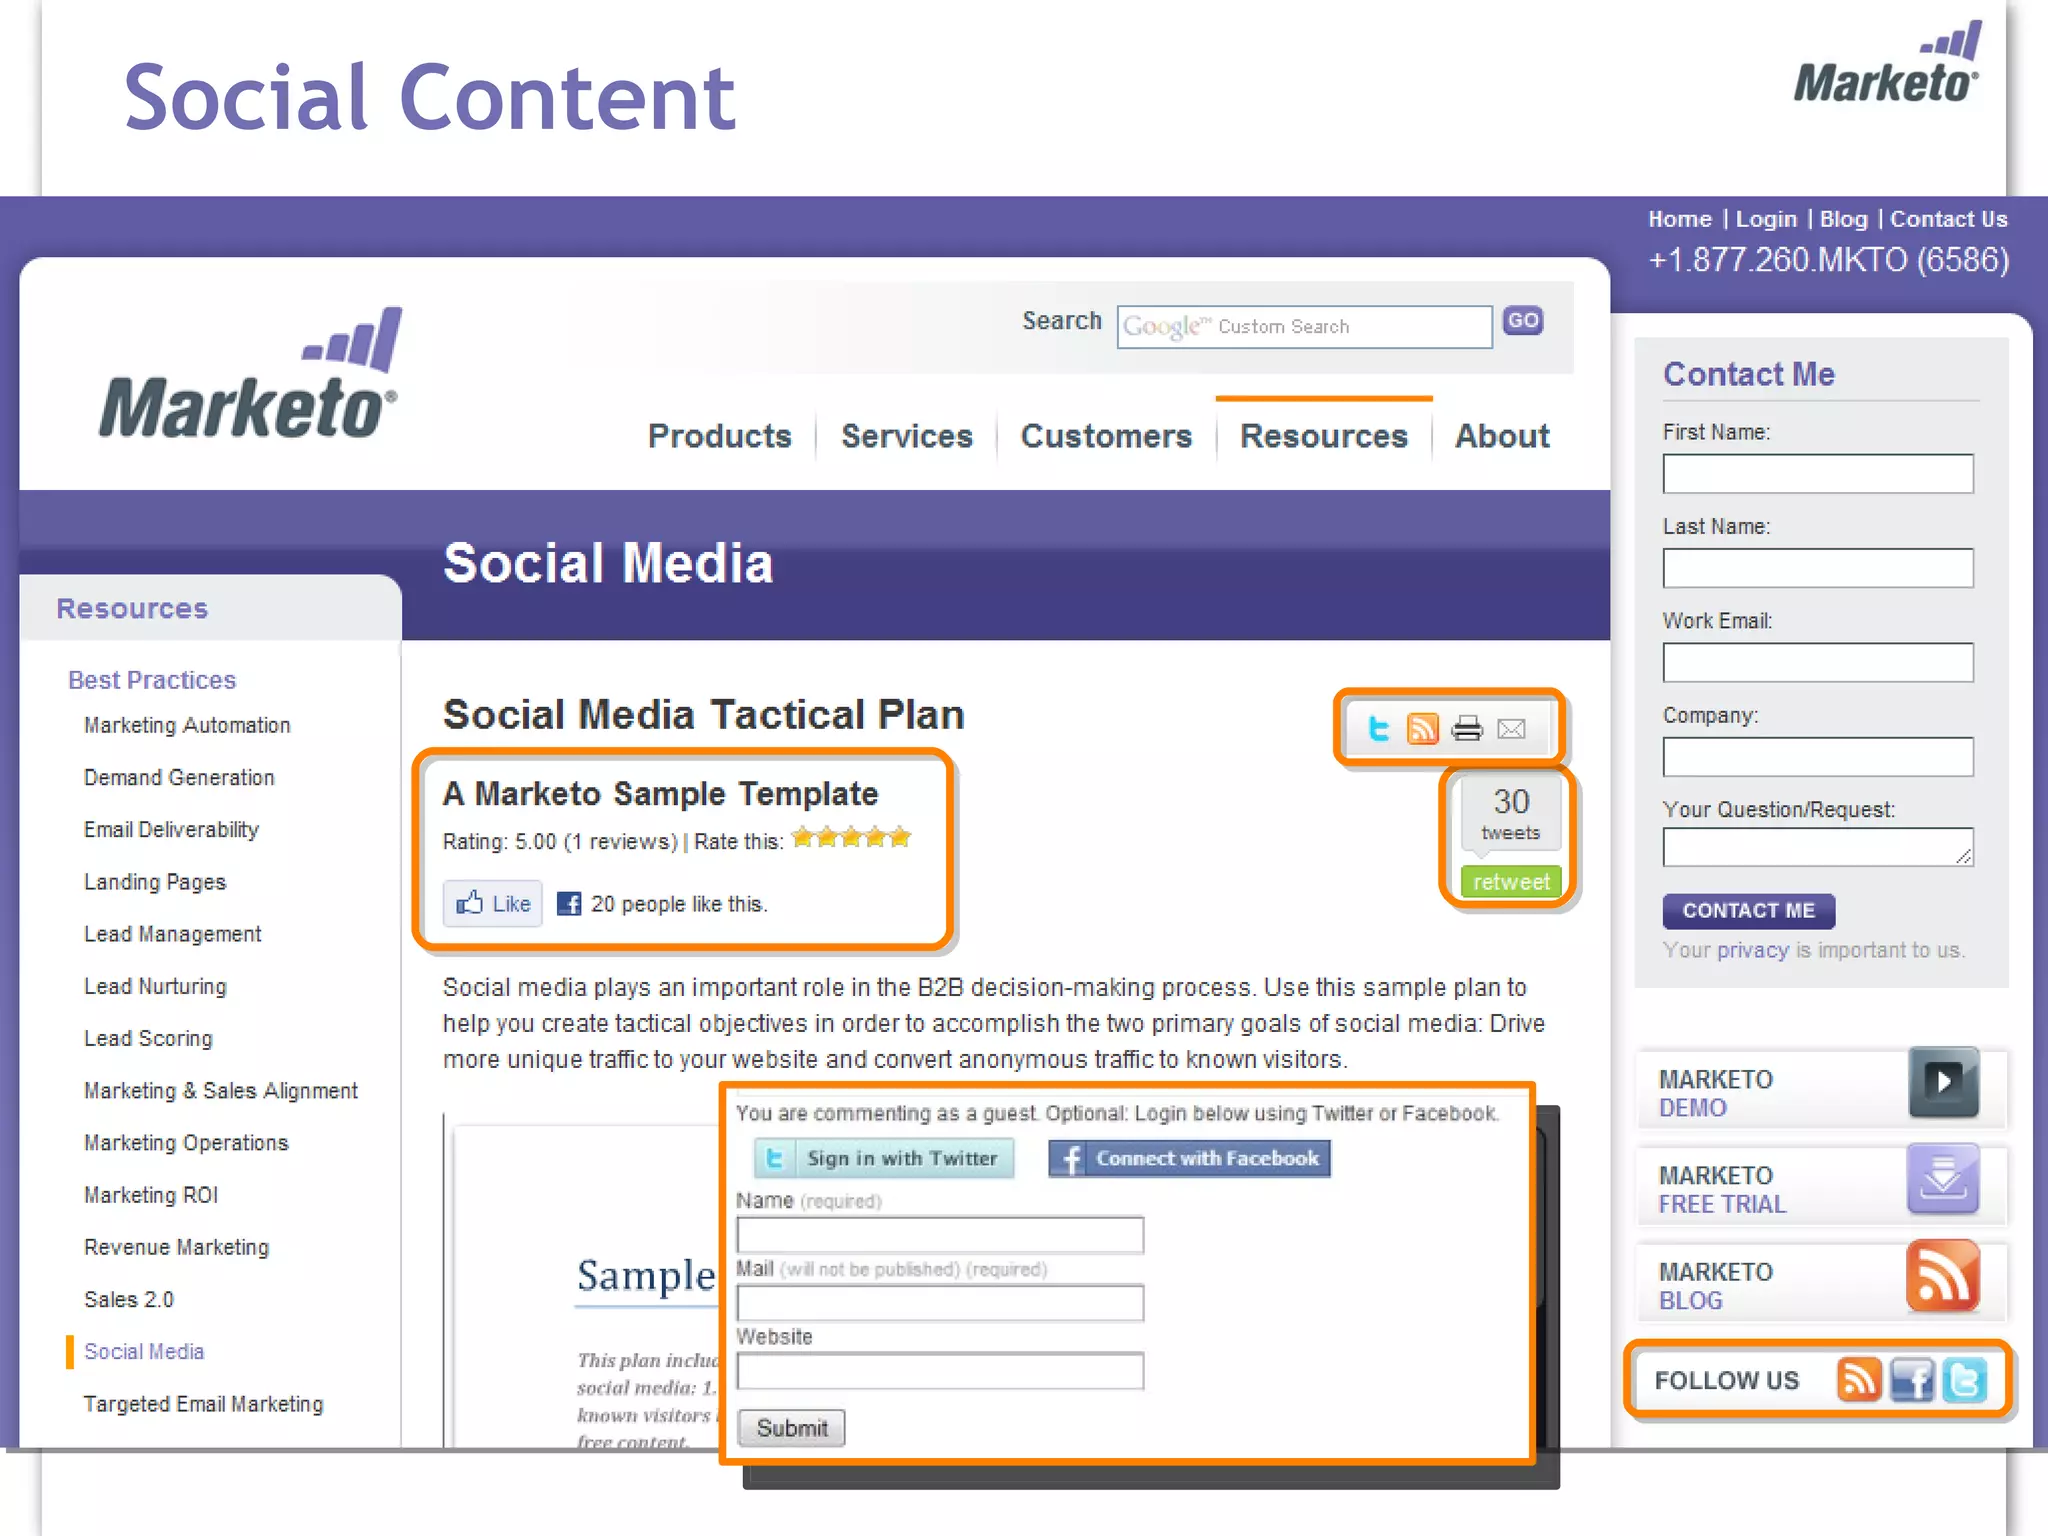The image size is (2048, 1536).
Task: Open the Services menu
Action: click(906, 436)
